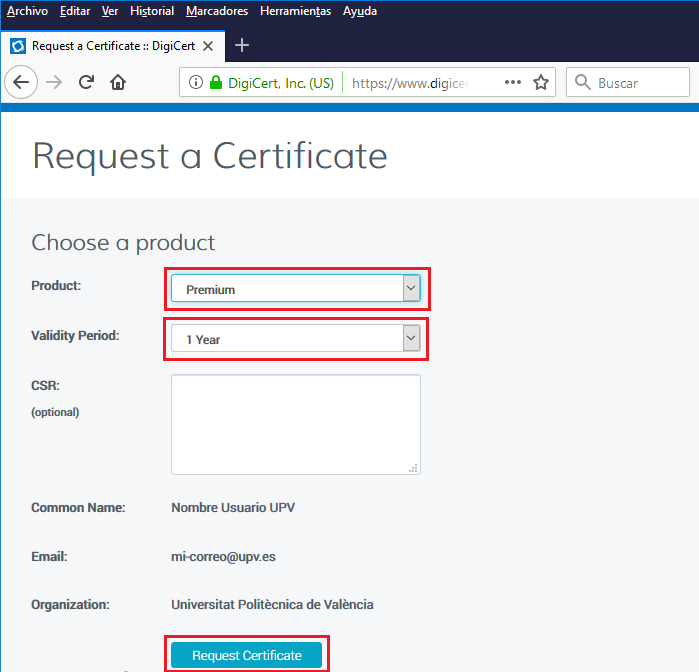
Task: Click the green padlock security icon
Action: (x=215, y=83)
